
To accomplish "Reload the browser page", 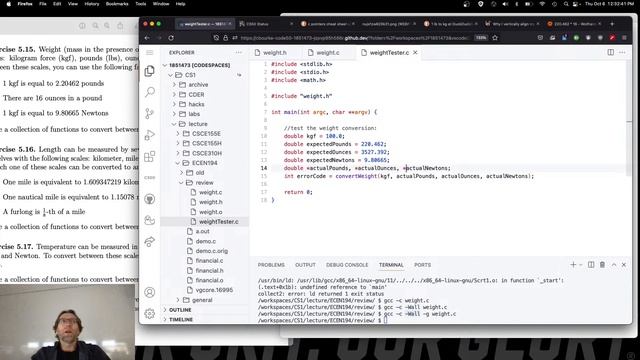I will click(171, 38).
